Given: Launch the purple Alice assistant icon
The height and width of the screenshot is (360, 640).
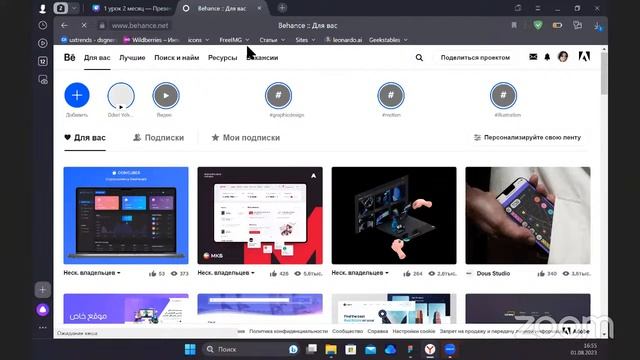Looking at the screenshot, I should [x=42, y=310].
